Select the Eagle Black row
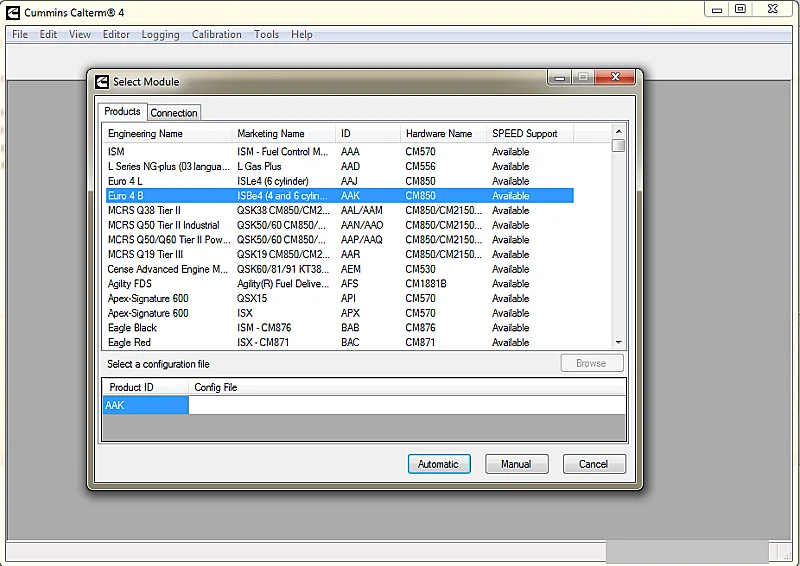This screenshot has height=566, width=800. [339, 328]
